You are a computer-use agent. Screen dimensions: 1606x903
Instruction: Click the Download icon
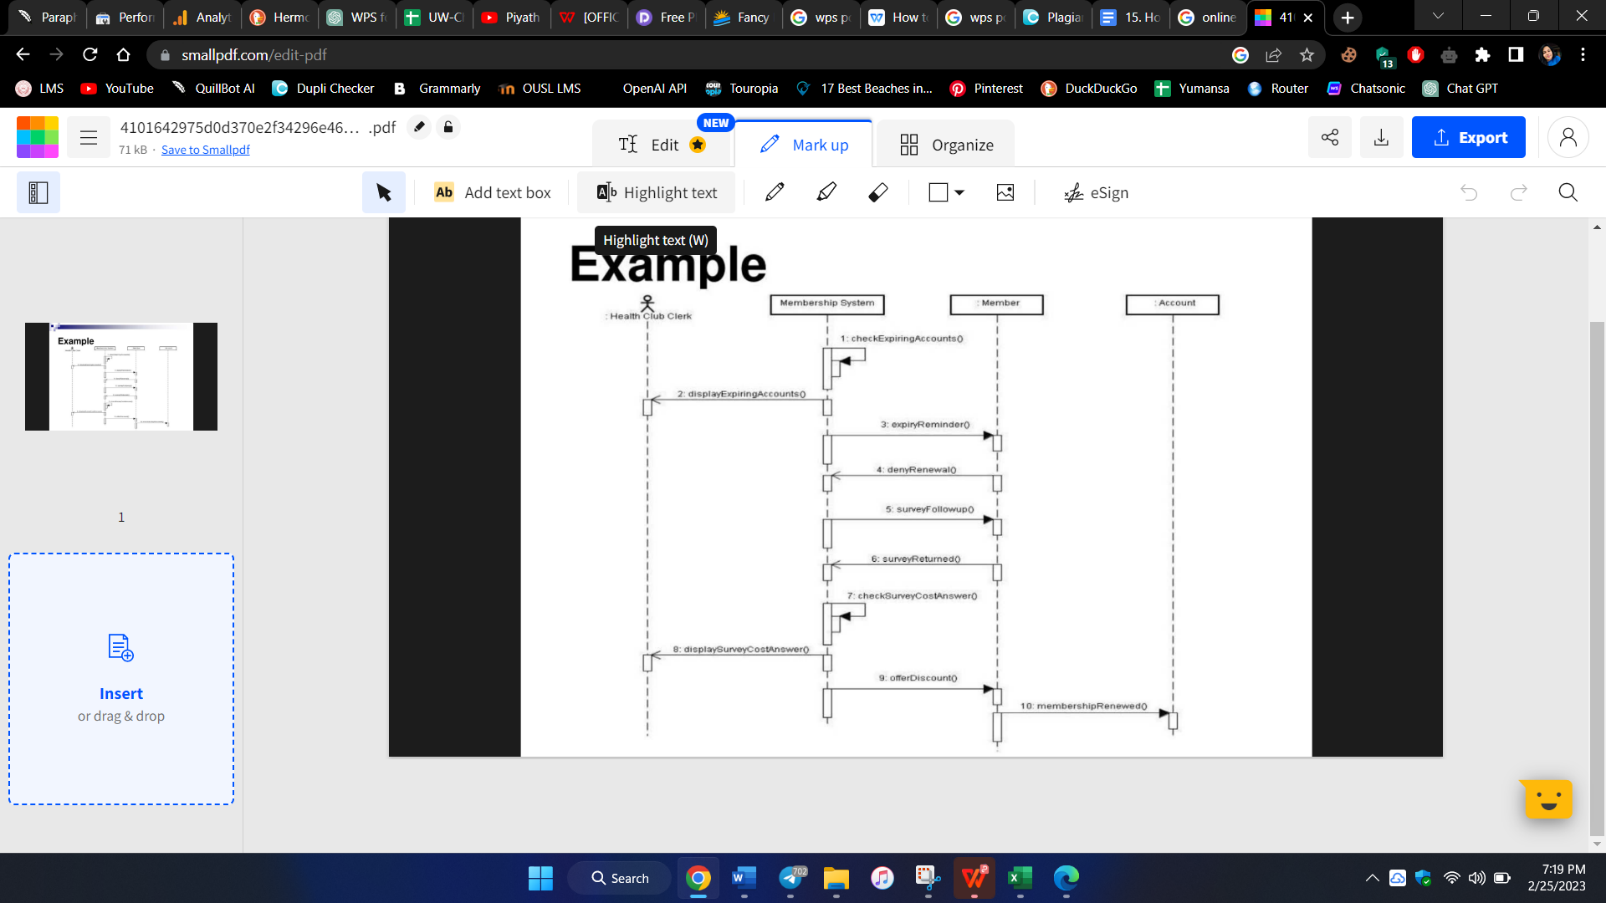(1381, 137)
